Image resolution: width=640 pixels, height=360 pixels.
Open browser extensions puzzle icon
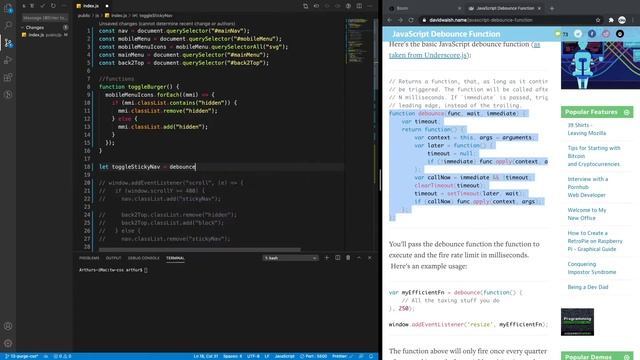click(x=611, y=20)
